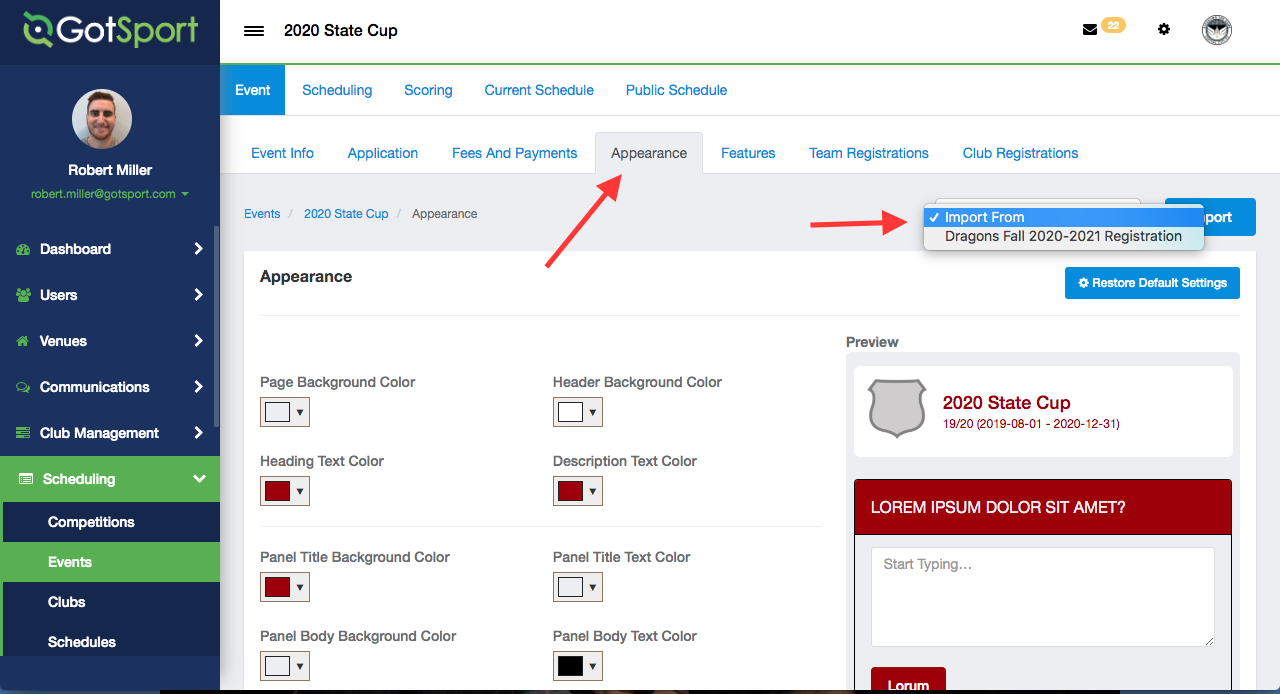Click Robert Miller's profile photo
The image size is (1280, 694).
[102, 120]
